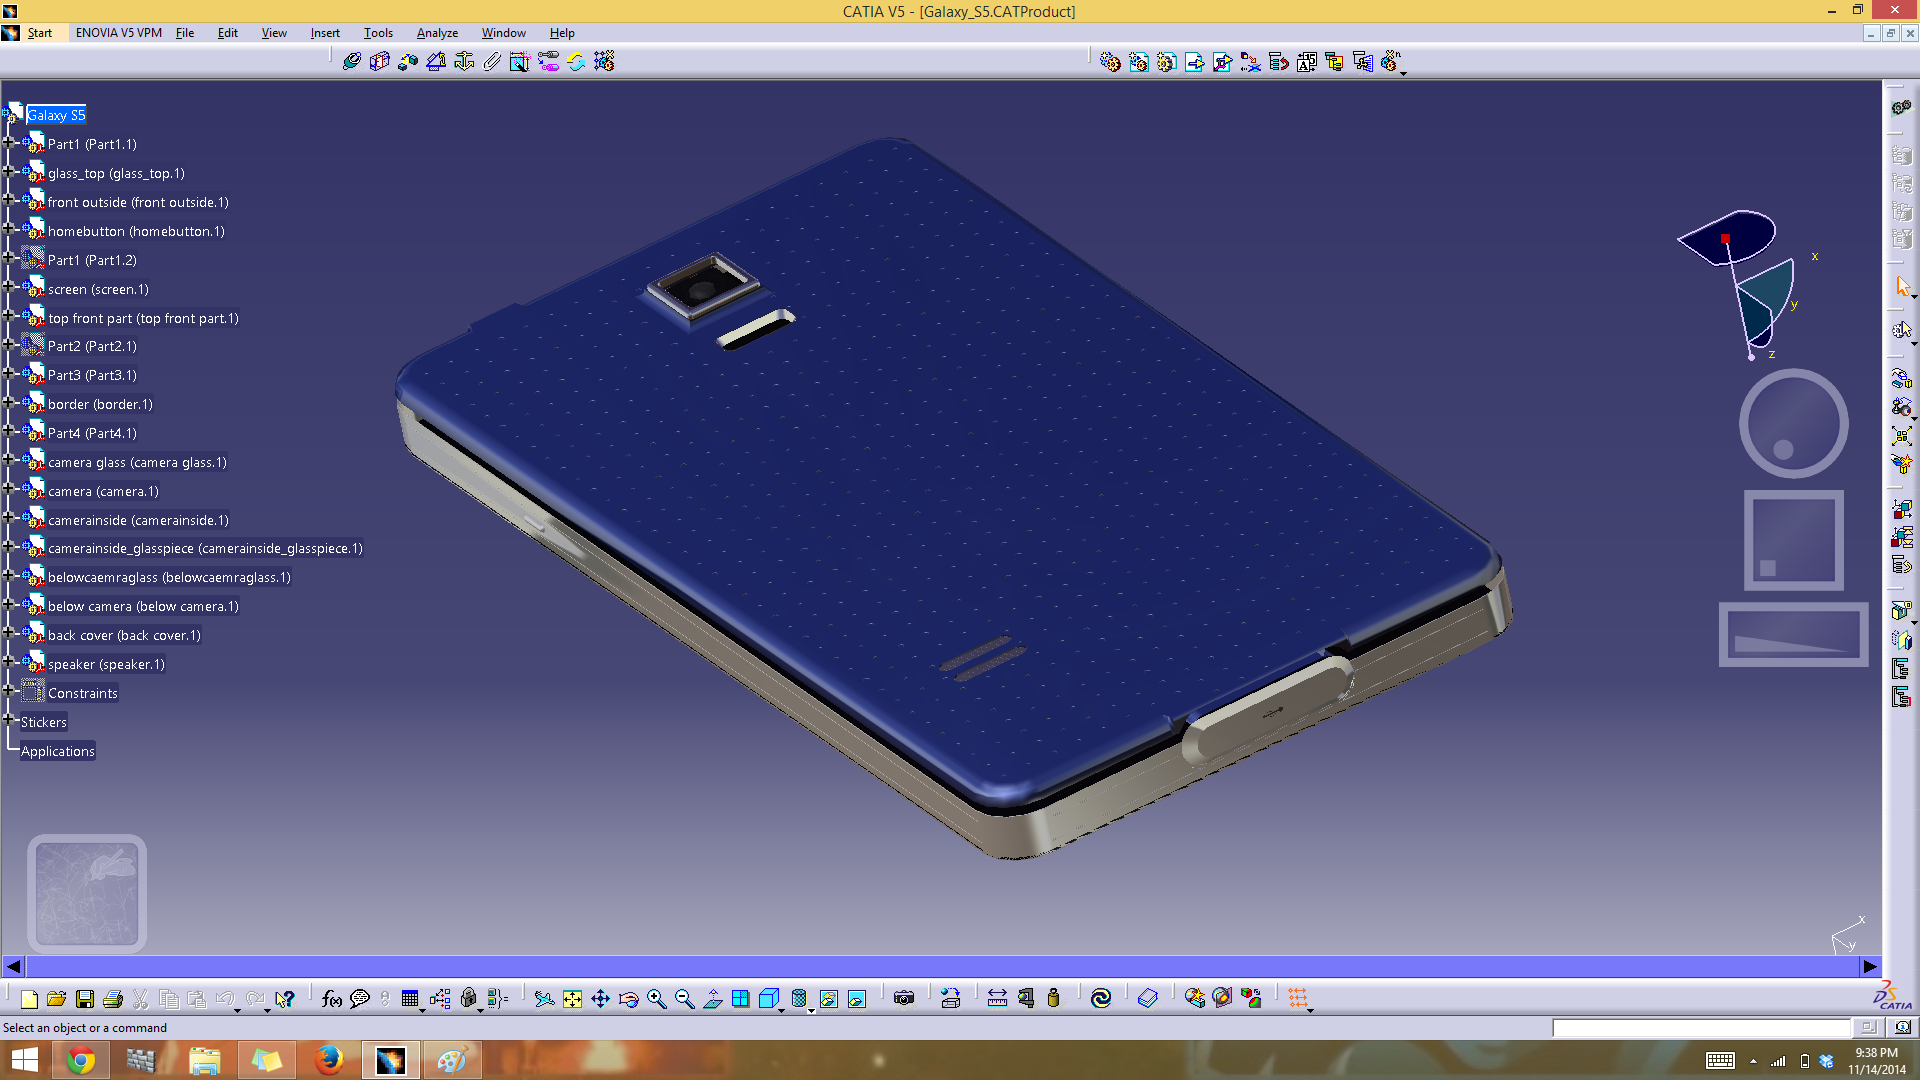Open the Tools menu
The image size is (1920, 1080).
pos(378,33)
